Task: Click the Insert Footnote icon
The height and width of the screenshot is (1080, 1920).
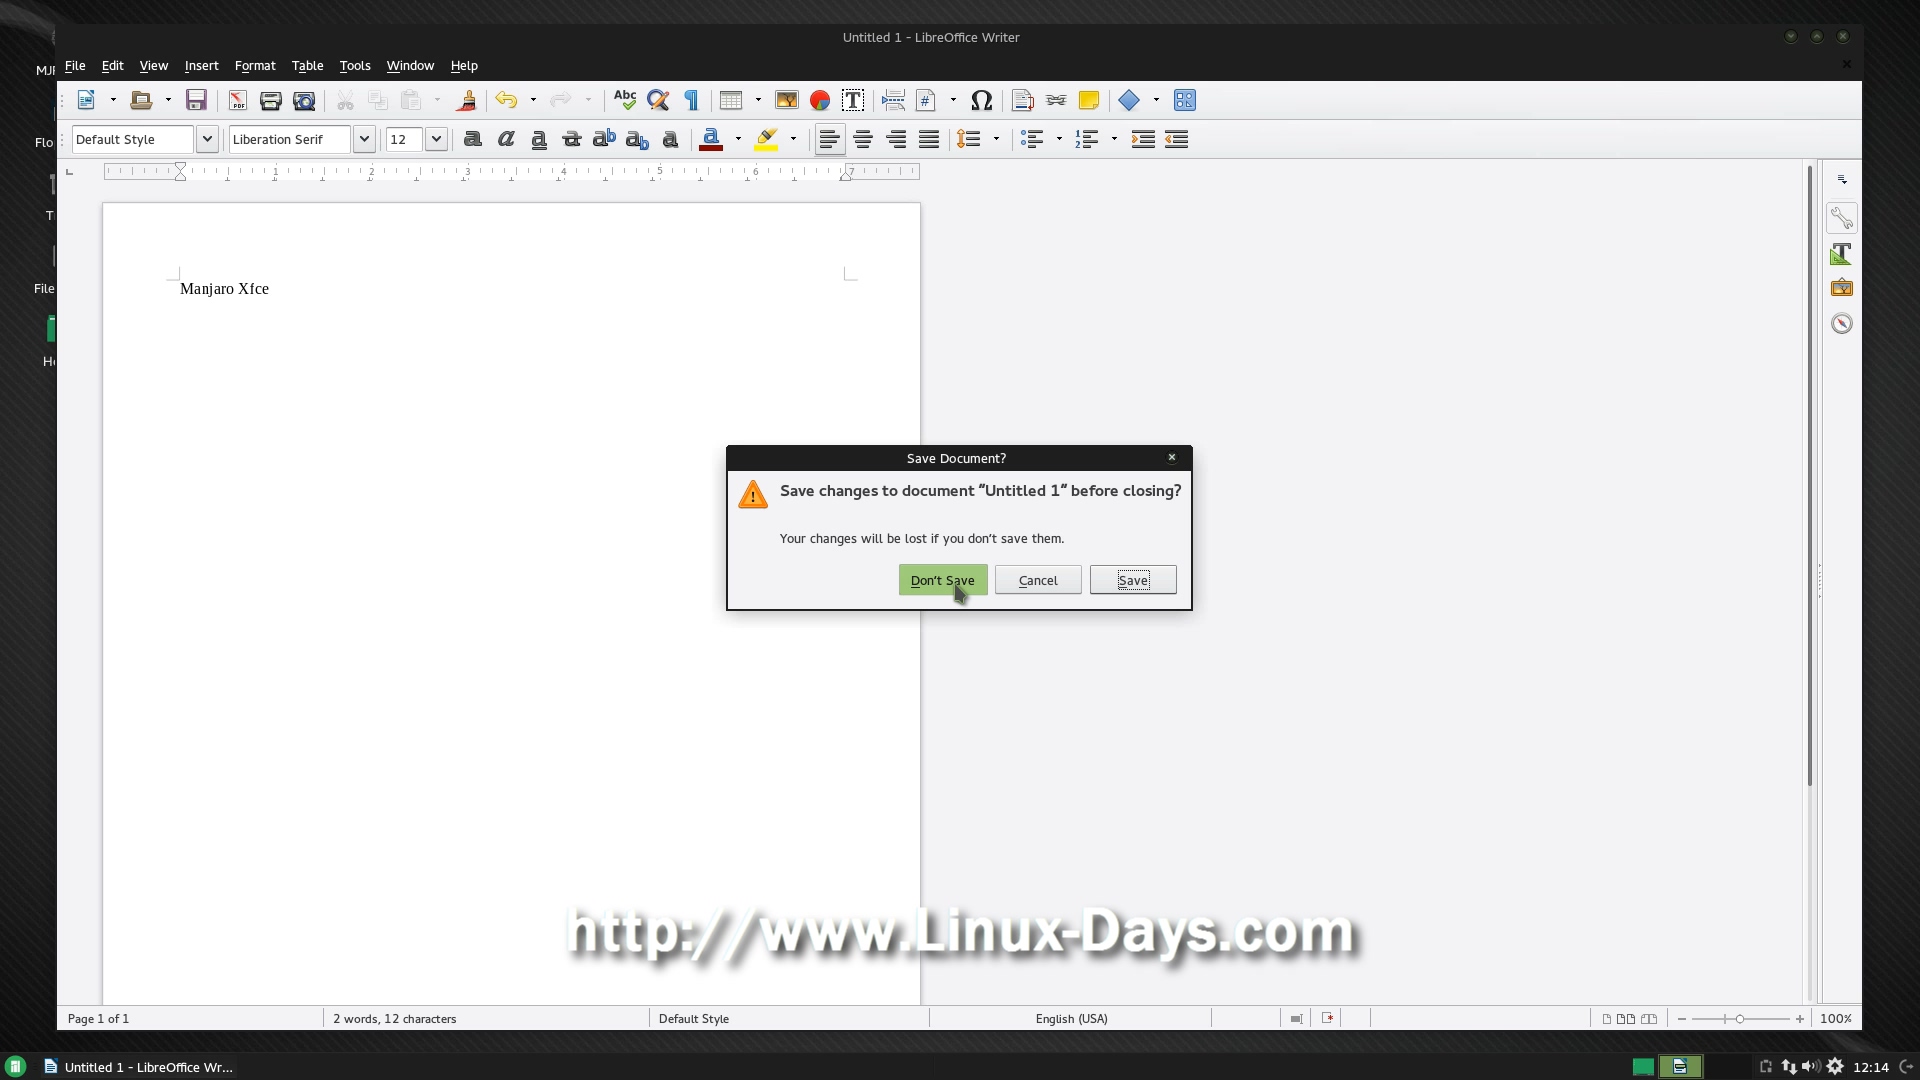Action: (x=1022, y=100)
